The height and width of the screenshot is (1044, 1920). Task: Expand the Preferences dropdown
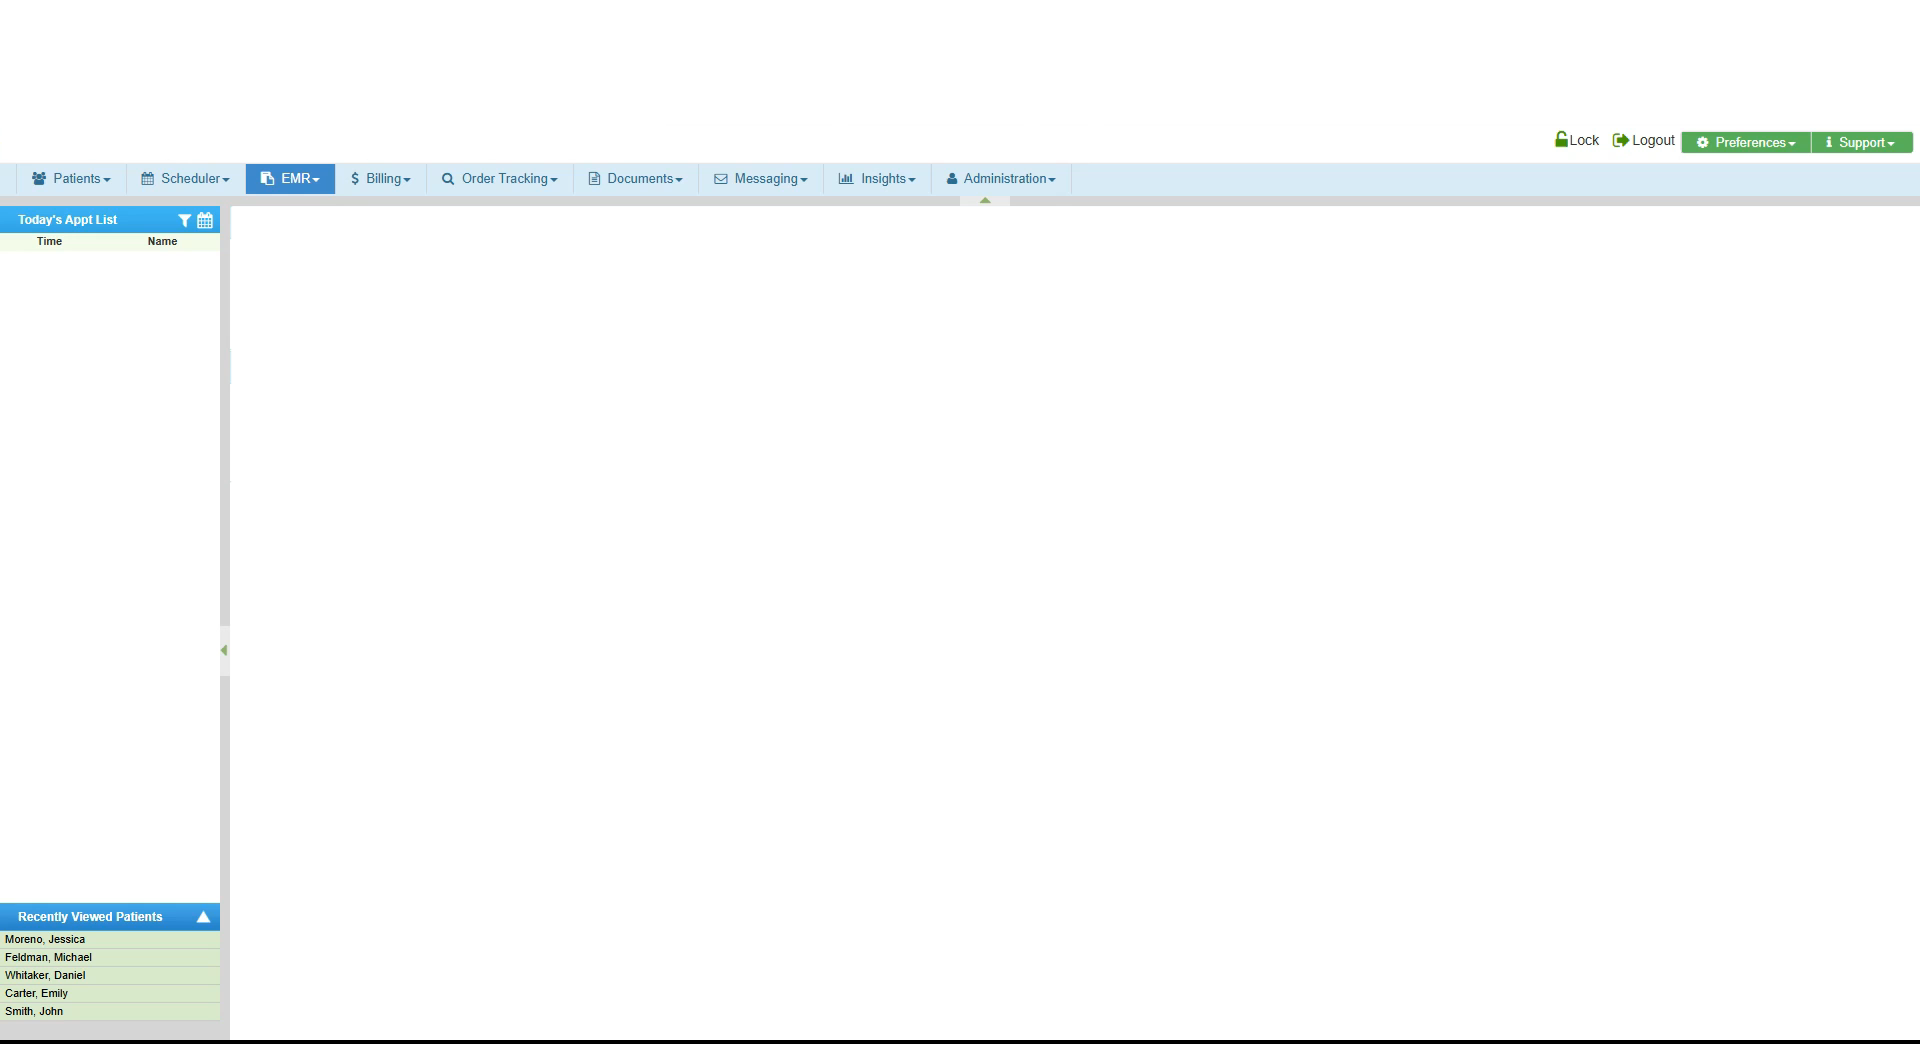click(1746, 142)
